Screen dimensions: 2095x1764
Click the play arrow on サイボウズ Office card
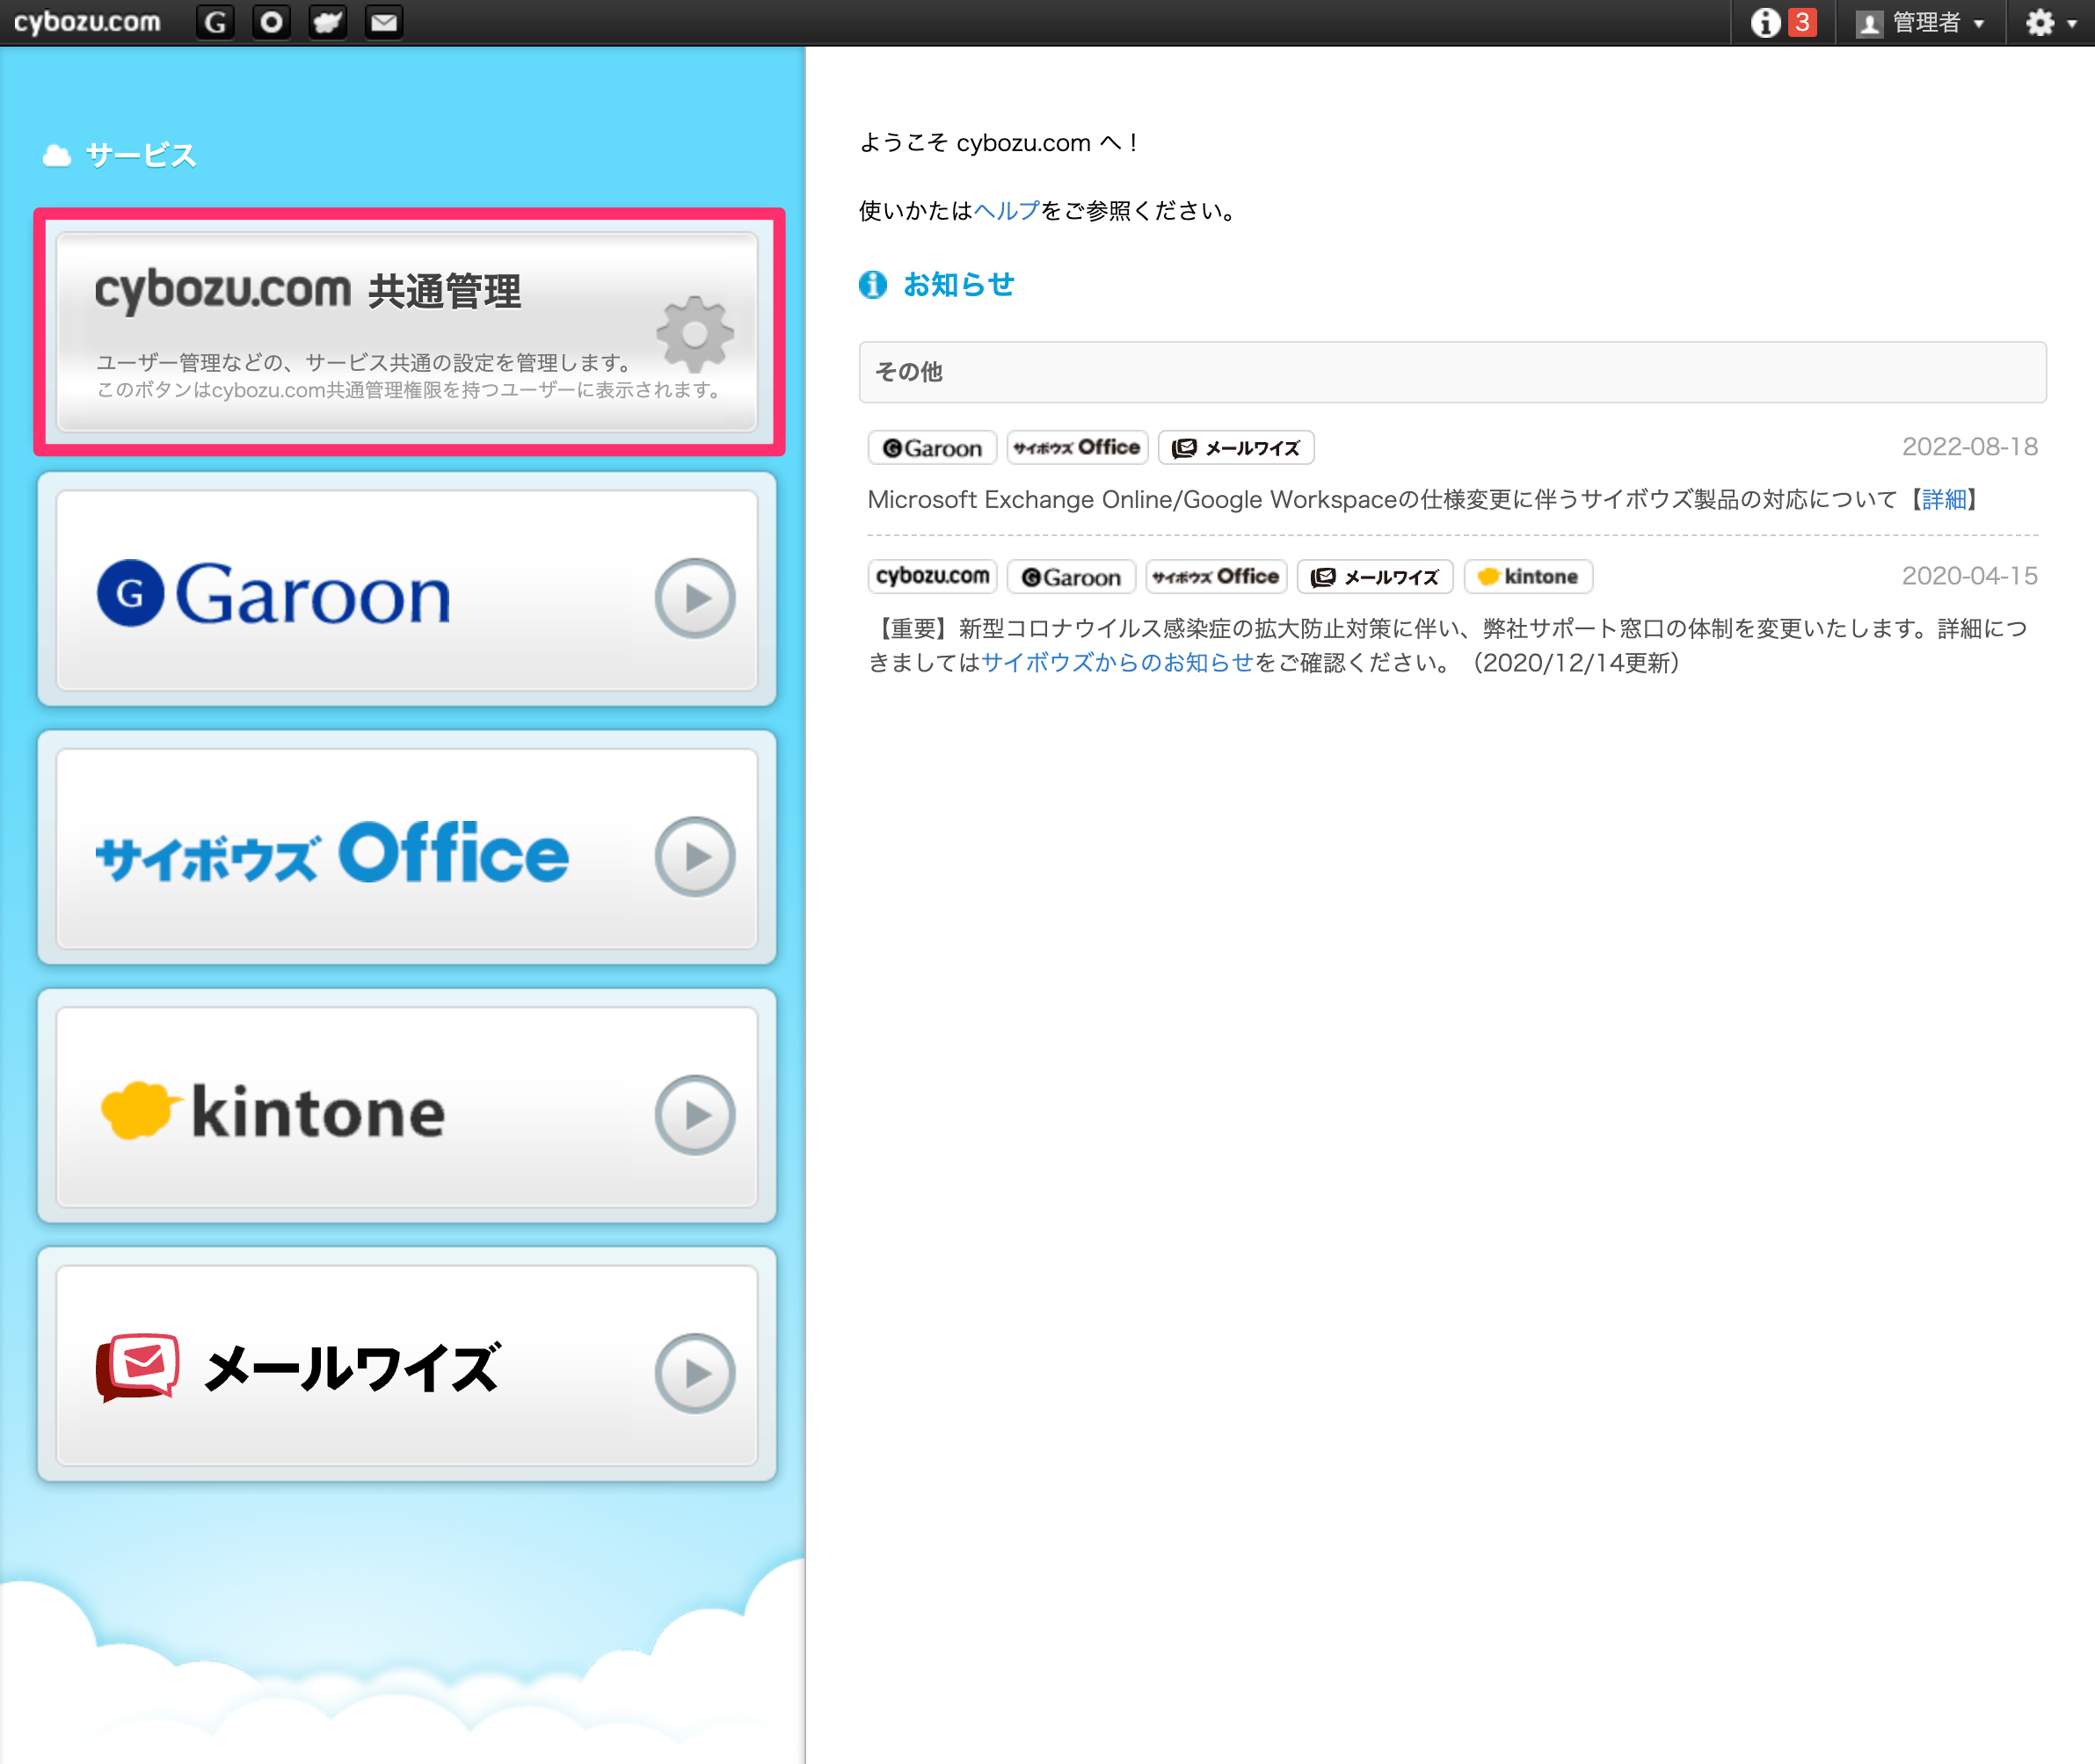coord(695,856)
